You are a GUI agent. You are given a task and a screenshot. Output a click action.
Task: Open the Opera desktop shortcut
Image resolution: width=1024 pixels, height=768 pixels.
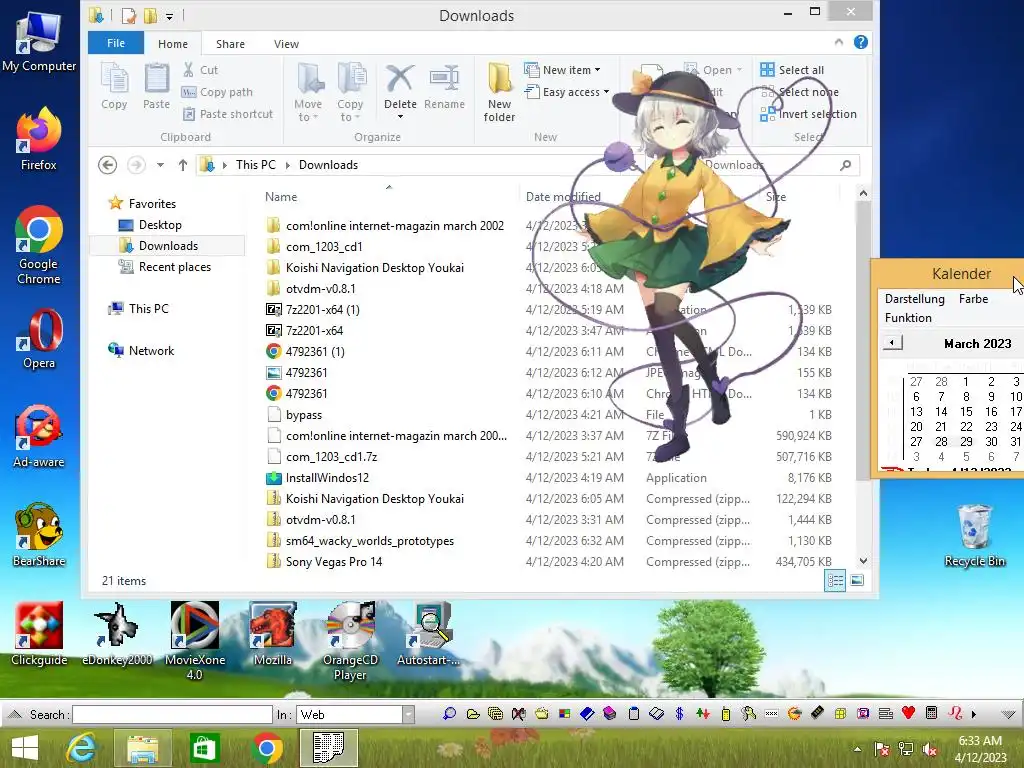[39, 340]
